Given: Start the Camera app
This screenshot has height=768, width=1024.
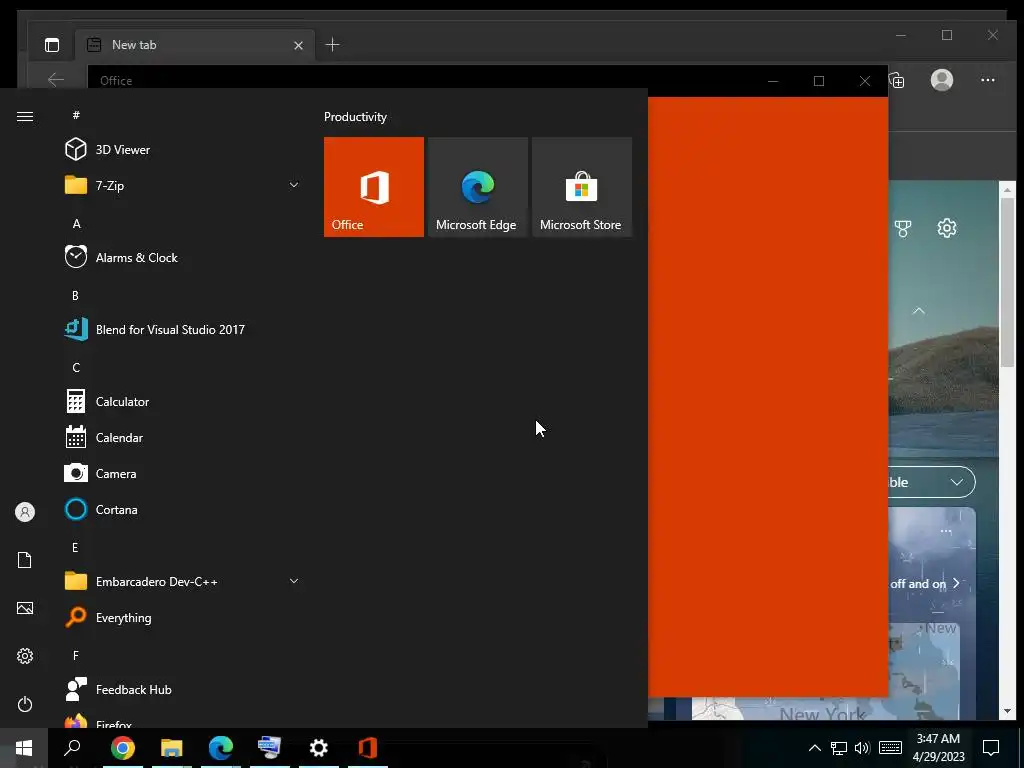Looking at the screenshot, I should click(x=183, y=473).
